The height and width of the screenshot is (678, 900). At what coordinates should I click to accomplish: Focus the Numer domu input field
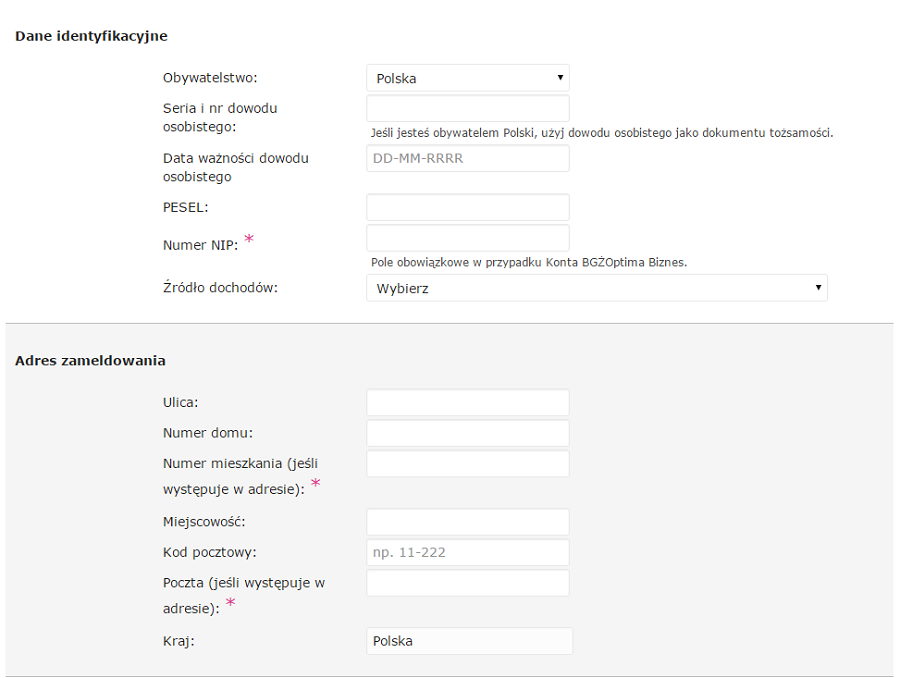[x=468, y=433]
